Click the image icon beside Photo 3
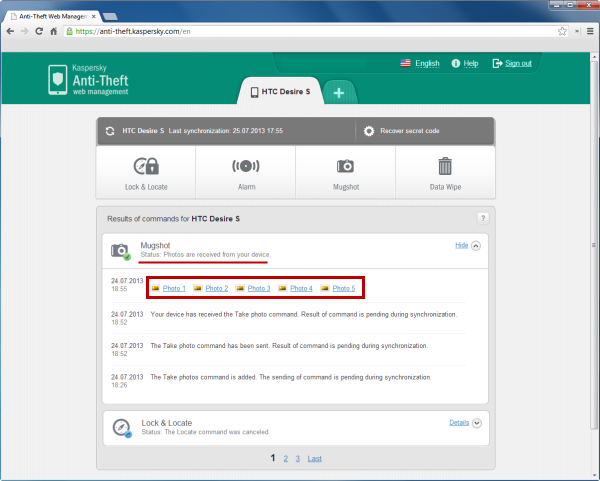This screenshot has width=600, height=481. coord(240,288)
